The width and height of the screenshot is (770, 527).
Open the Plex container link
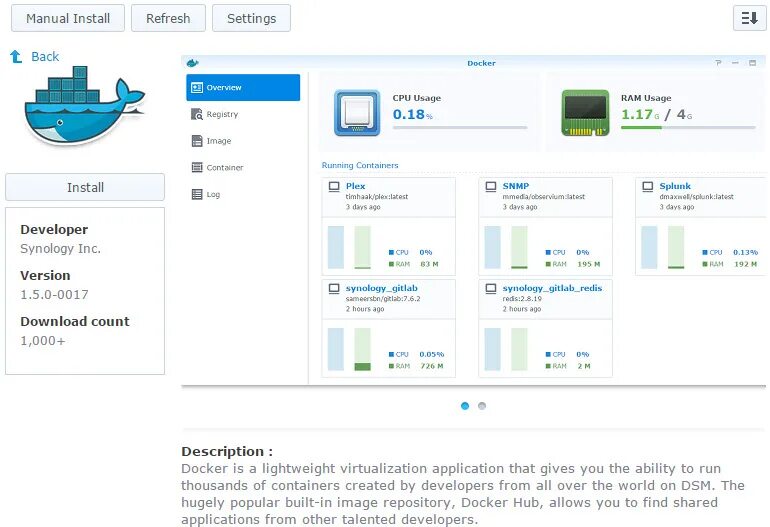[356, 186]
